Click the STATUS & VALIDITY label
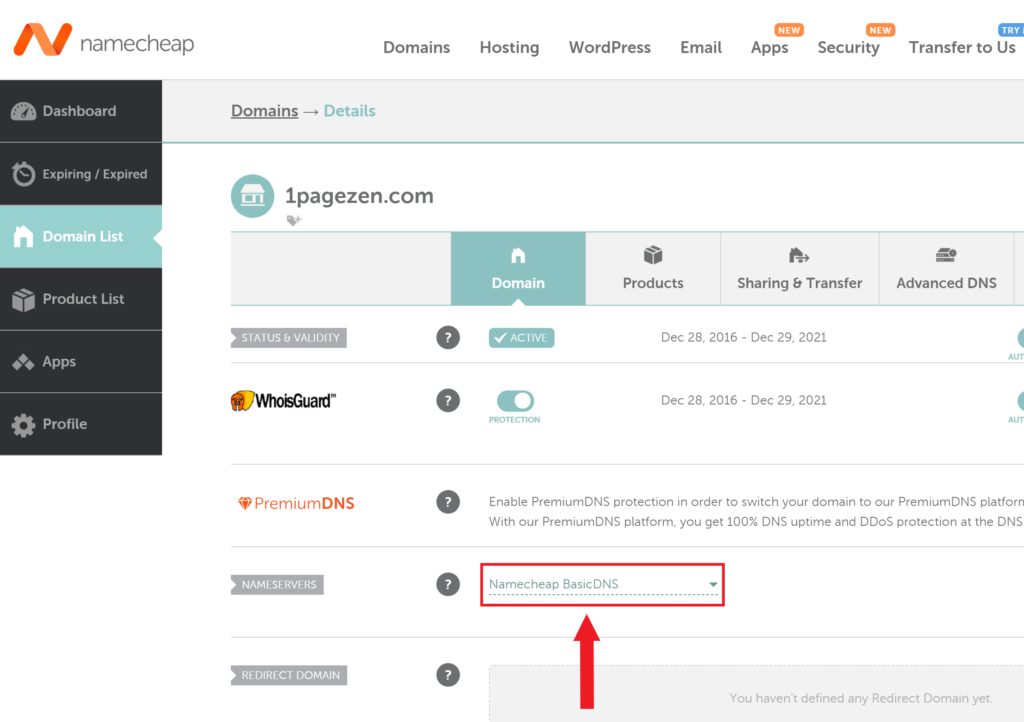This screenshot has height=722, width=1024. [289, 337]
